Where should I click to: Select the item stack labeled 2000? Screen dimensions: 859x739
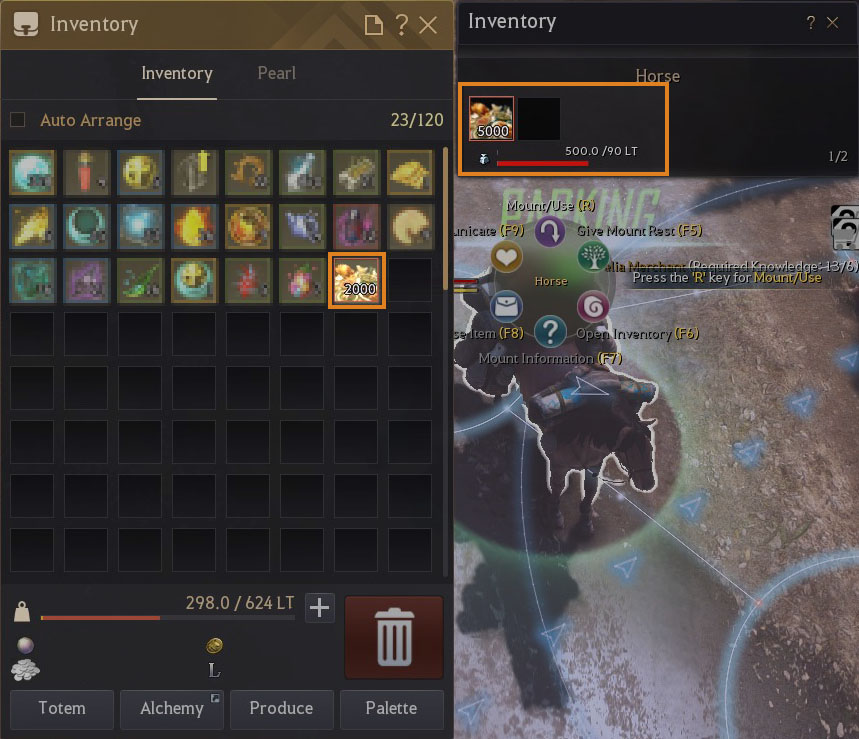click(x=357, y=280)
